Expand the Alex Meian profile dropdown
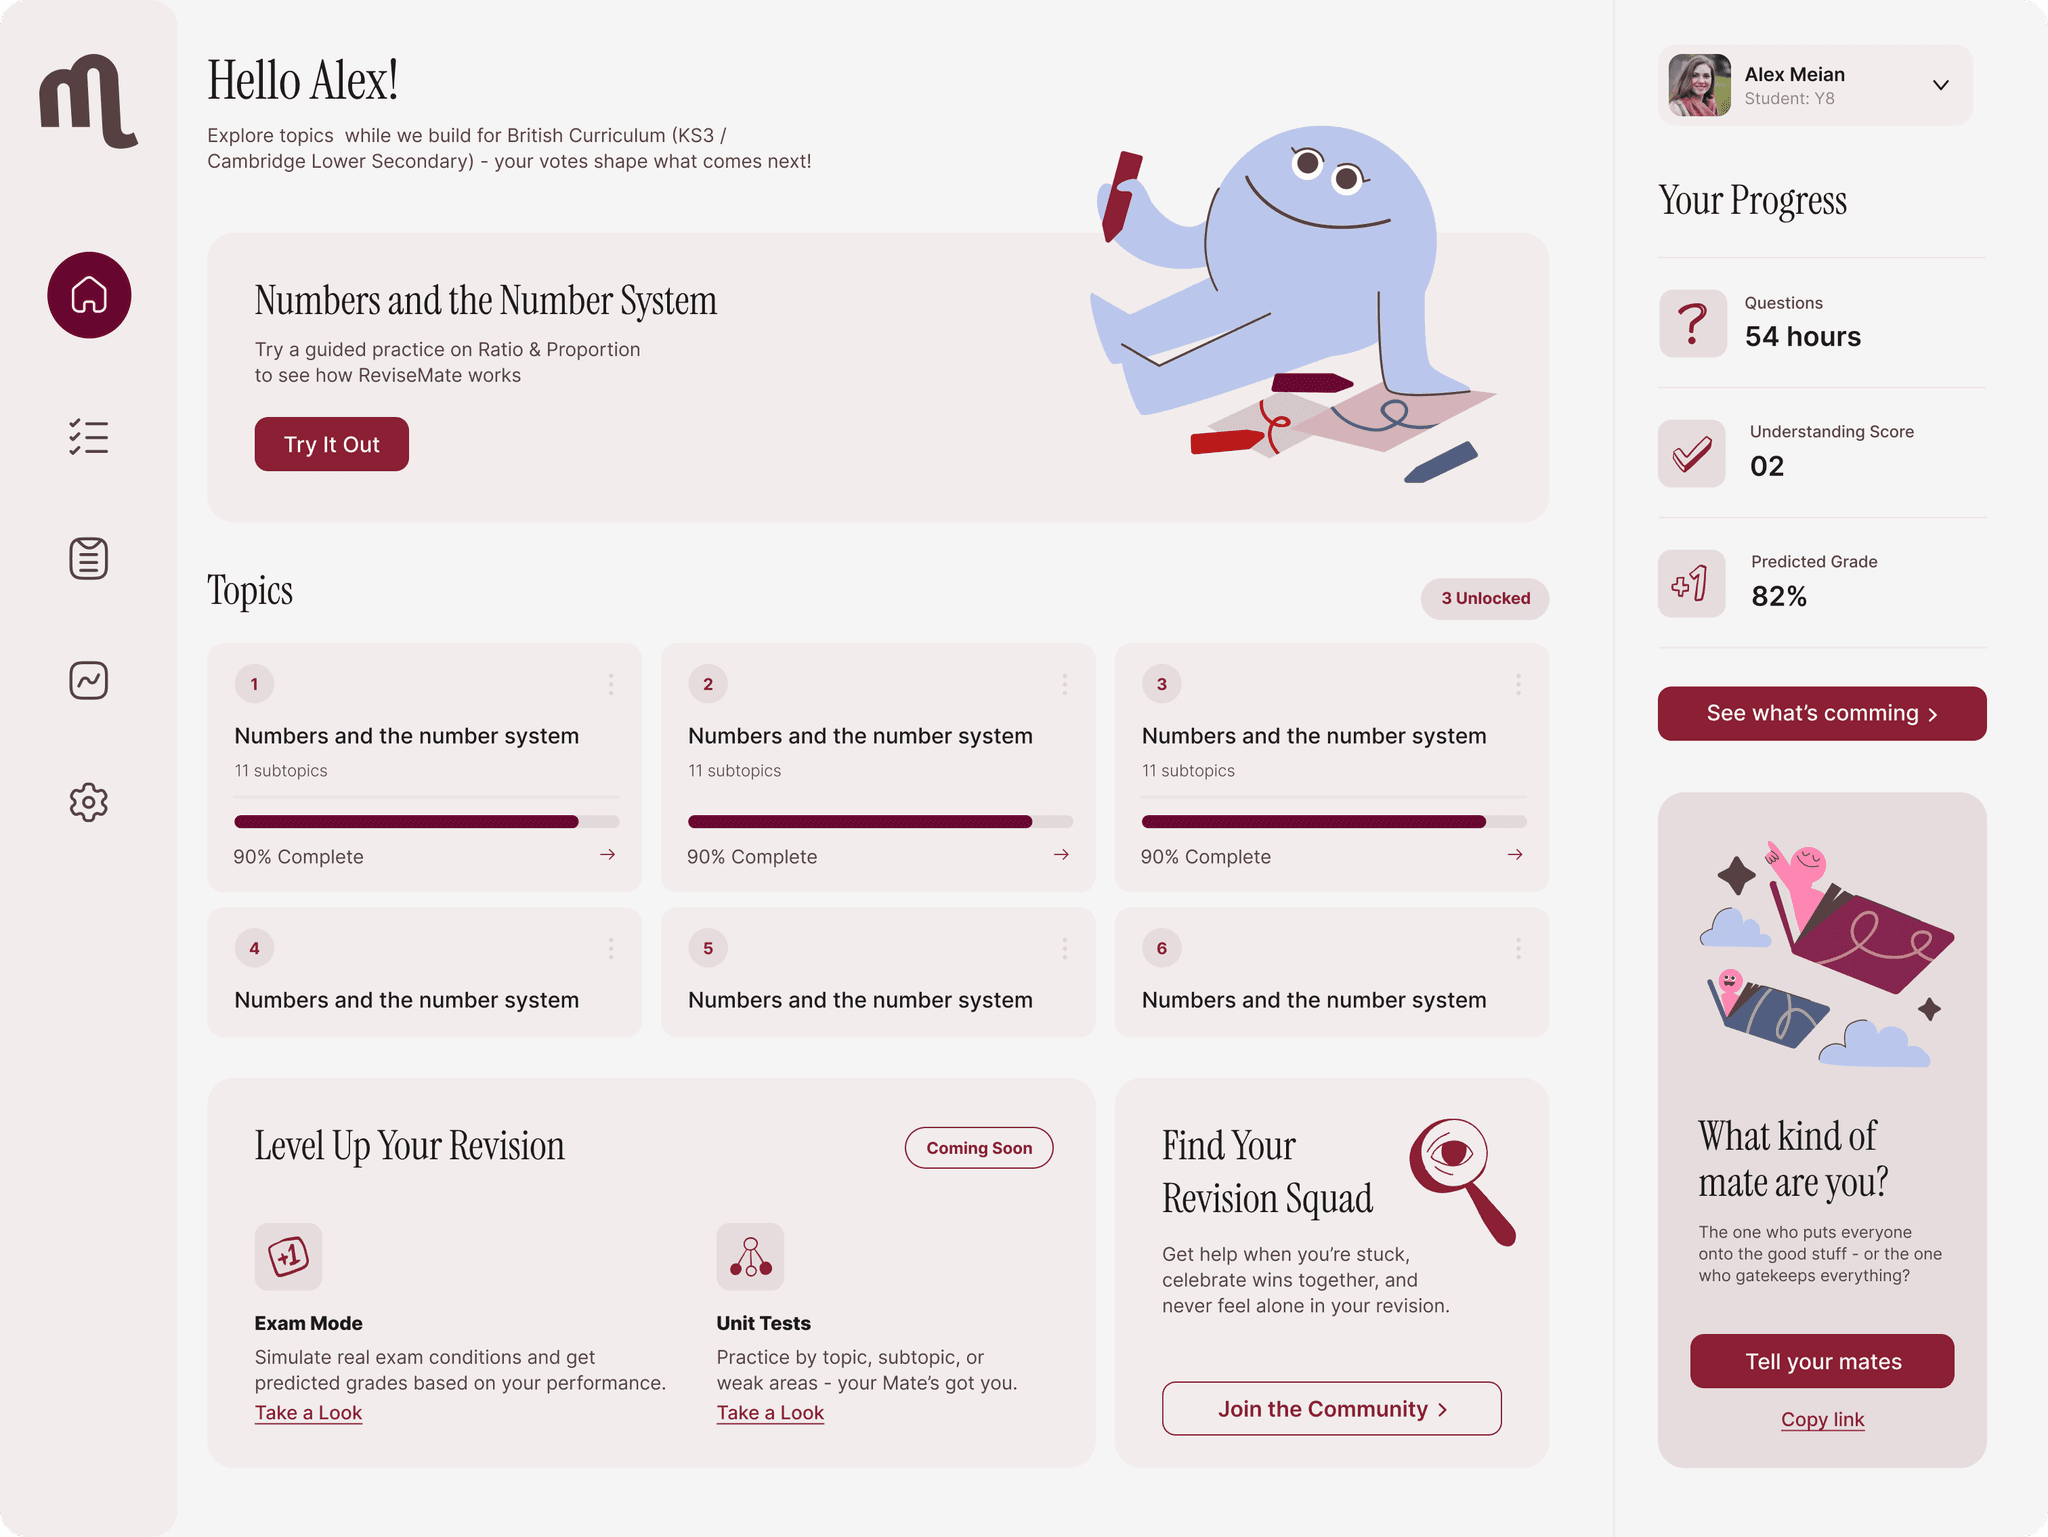This screenshot has height=1537, width=2048. coord(1940,85)
